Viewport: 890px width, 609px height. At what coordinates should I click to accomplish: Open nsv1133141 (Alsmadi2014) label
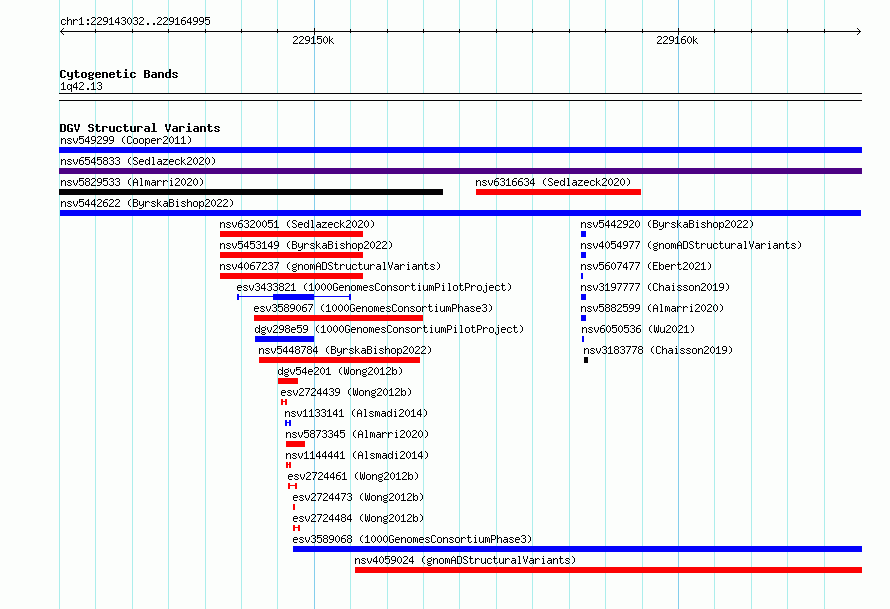click(356, 413)
